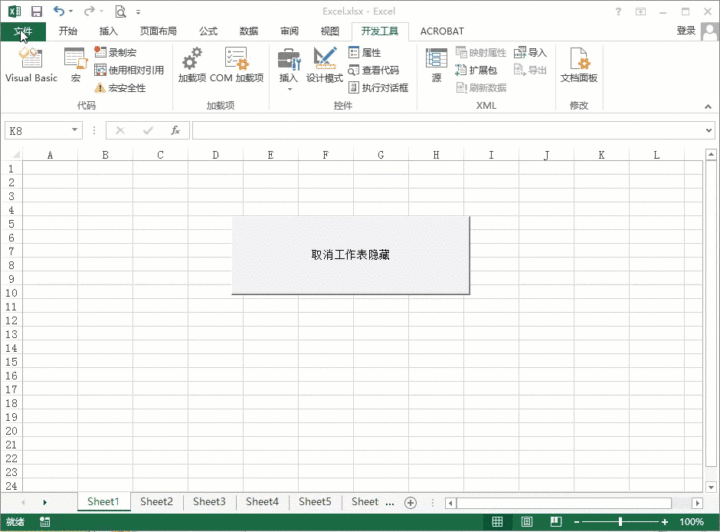Click the Undo arrow
720x532 pixels.
(x=59, y=11)
